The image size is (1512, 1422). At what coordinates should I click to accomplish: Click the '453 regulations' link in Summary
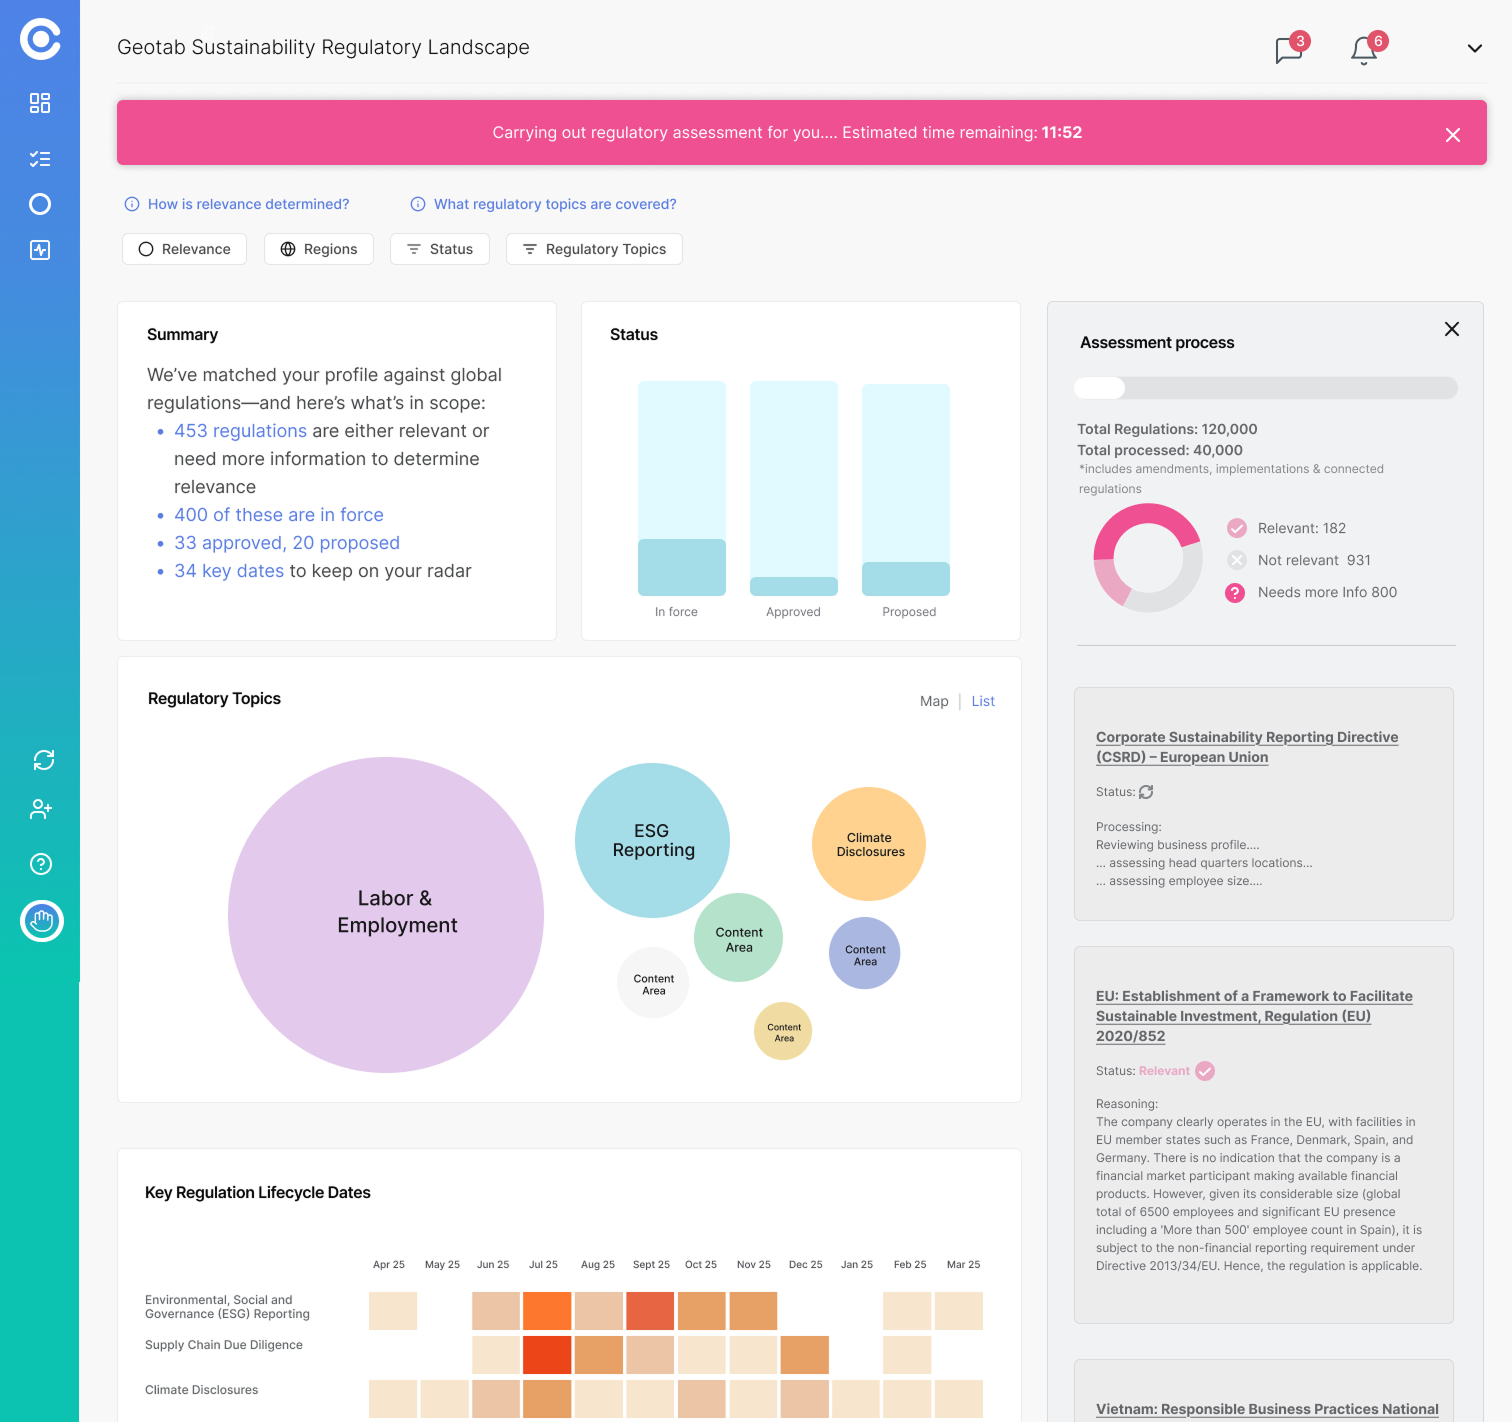[x=240, y=431]
